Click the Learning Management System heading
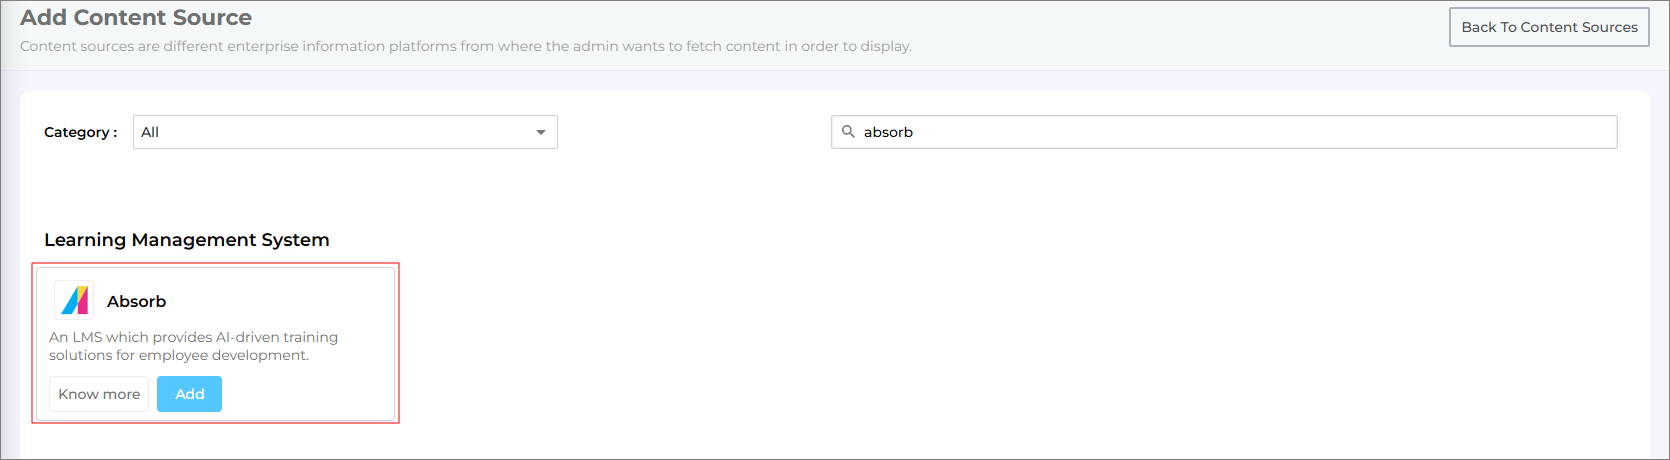1670x460 pixels. tap(187, 240)
